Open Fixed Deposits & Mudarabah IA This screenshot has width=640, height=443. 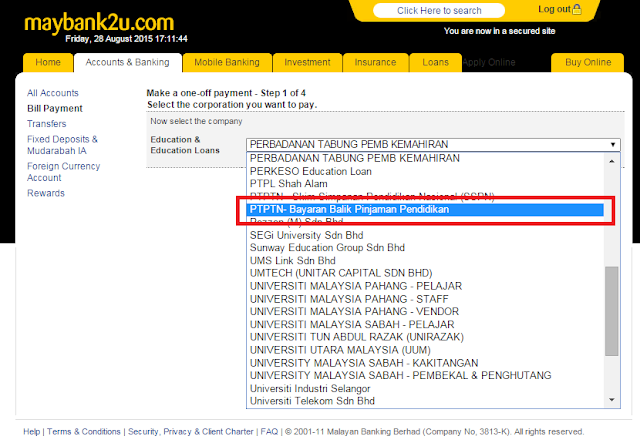(62, 145)
